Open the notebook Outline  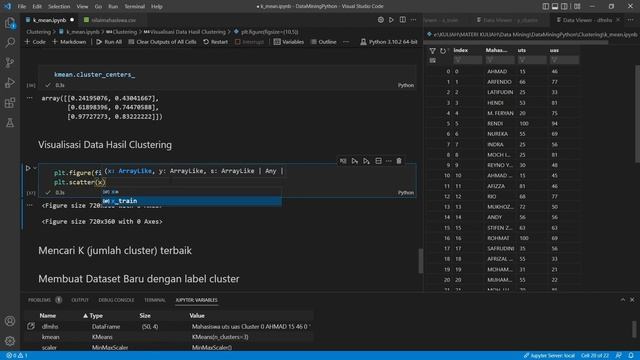(x=324, y=42)
